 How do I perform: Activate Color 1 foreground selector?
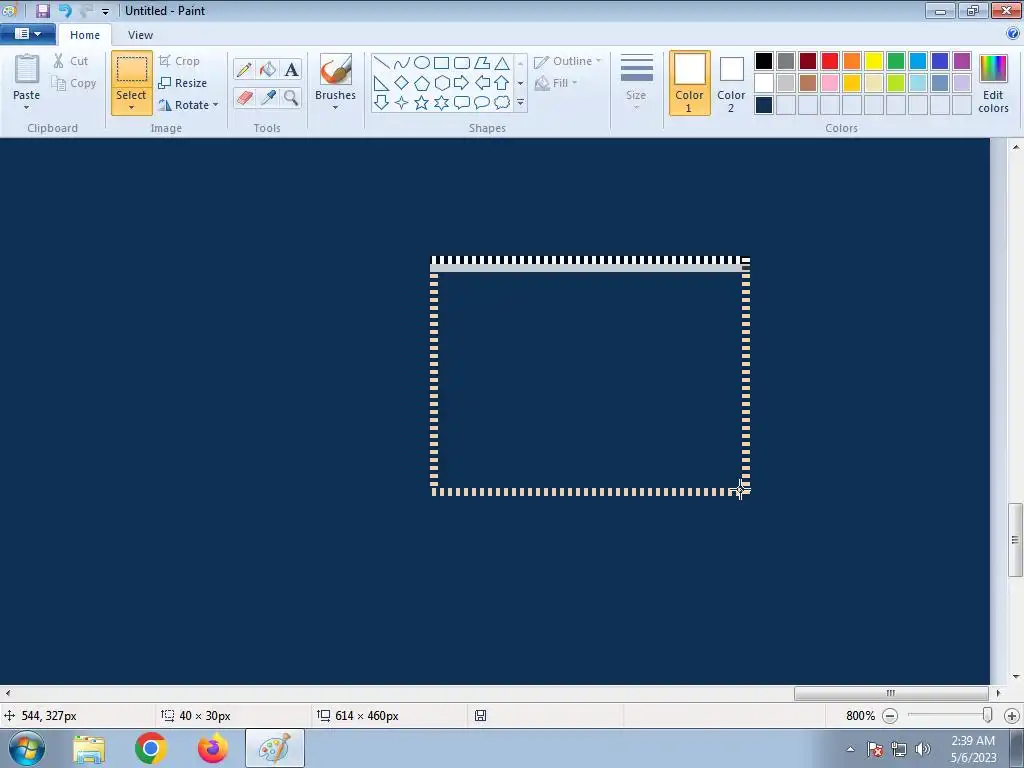tap(690, 83)
